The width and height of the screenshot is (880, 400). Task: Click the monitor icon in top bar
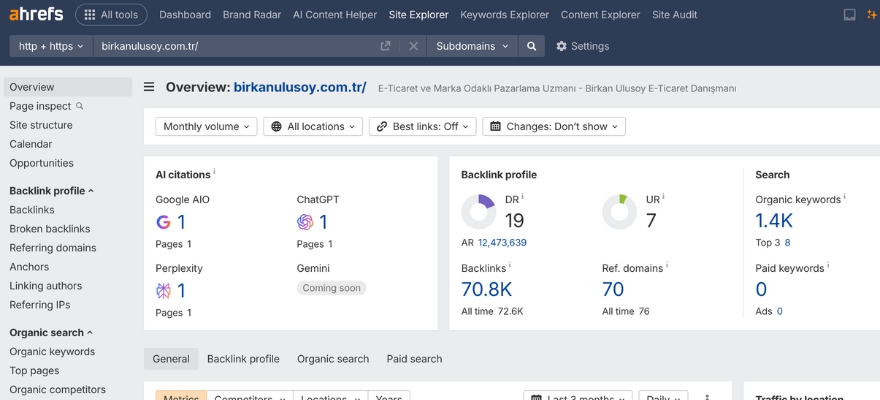(x=849, y=15)
